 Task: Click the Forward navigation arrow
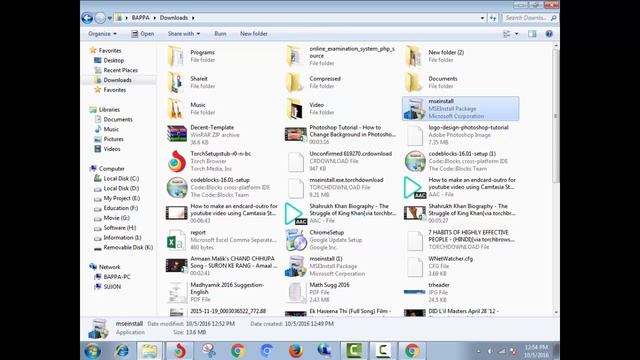coord(100,18)
